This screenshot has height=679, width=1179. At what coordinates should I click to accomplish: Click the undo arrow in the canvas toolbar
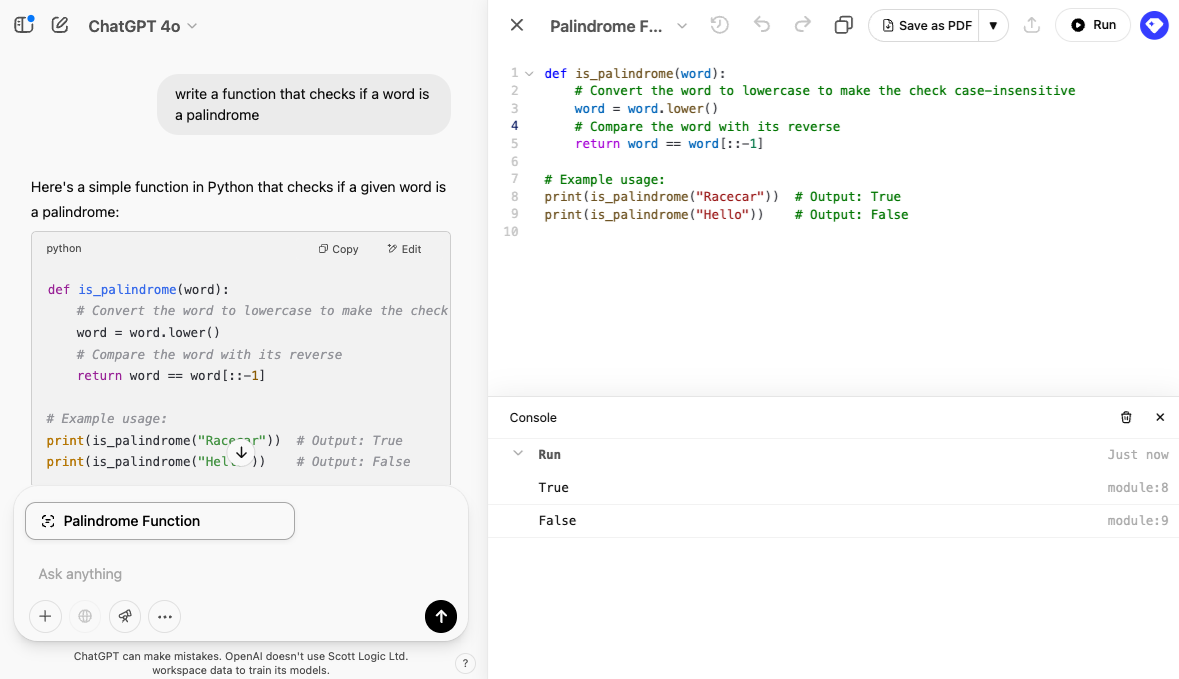tap(762, 25)
